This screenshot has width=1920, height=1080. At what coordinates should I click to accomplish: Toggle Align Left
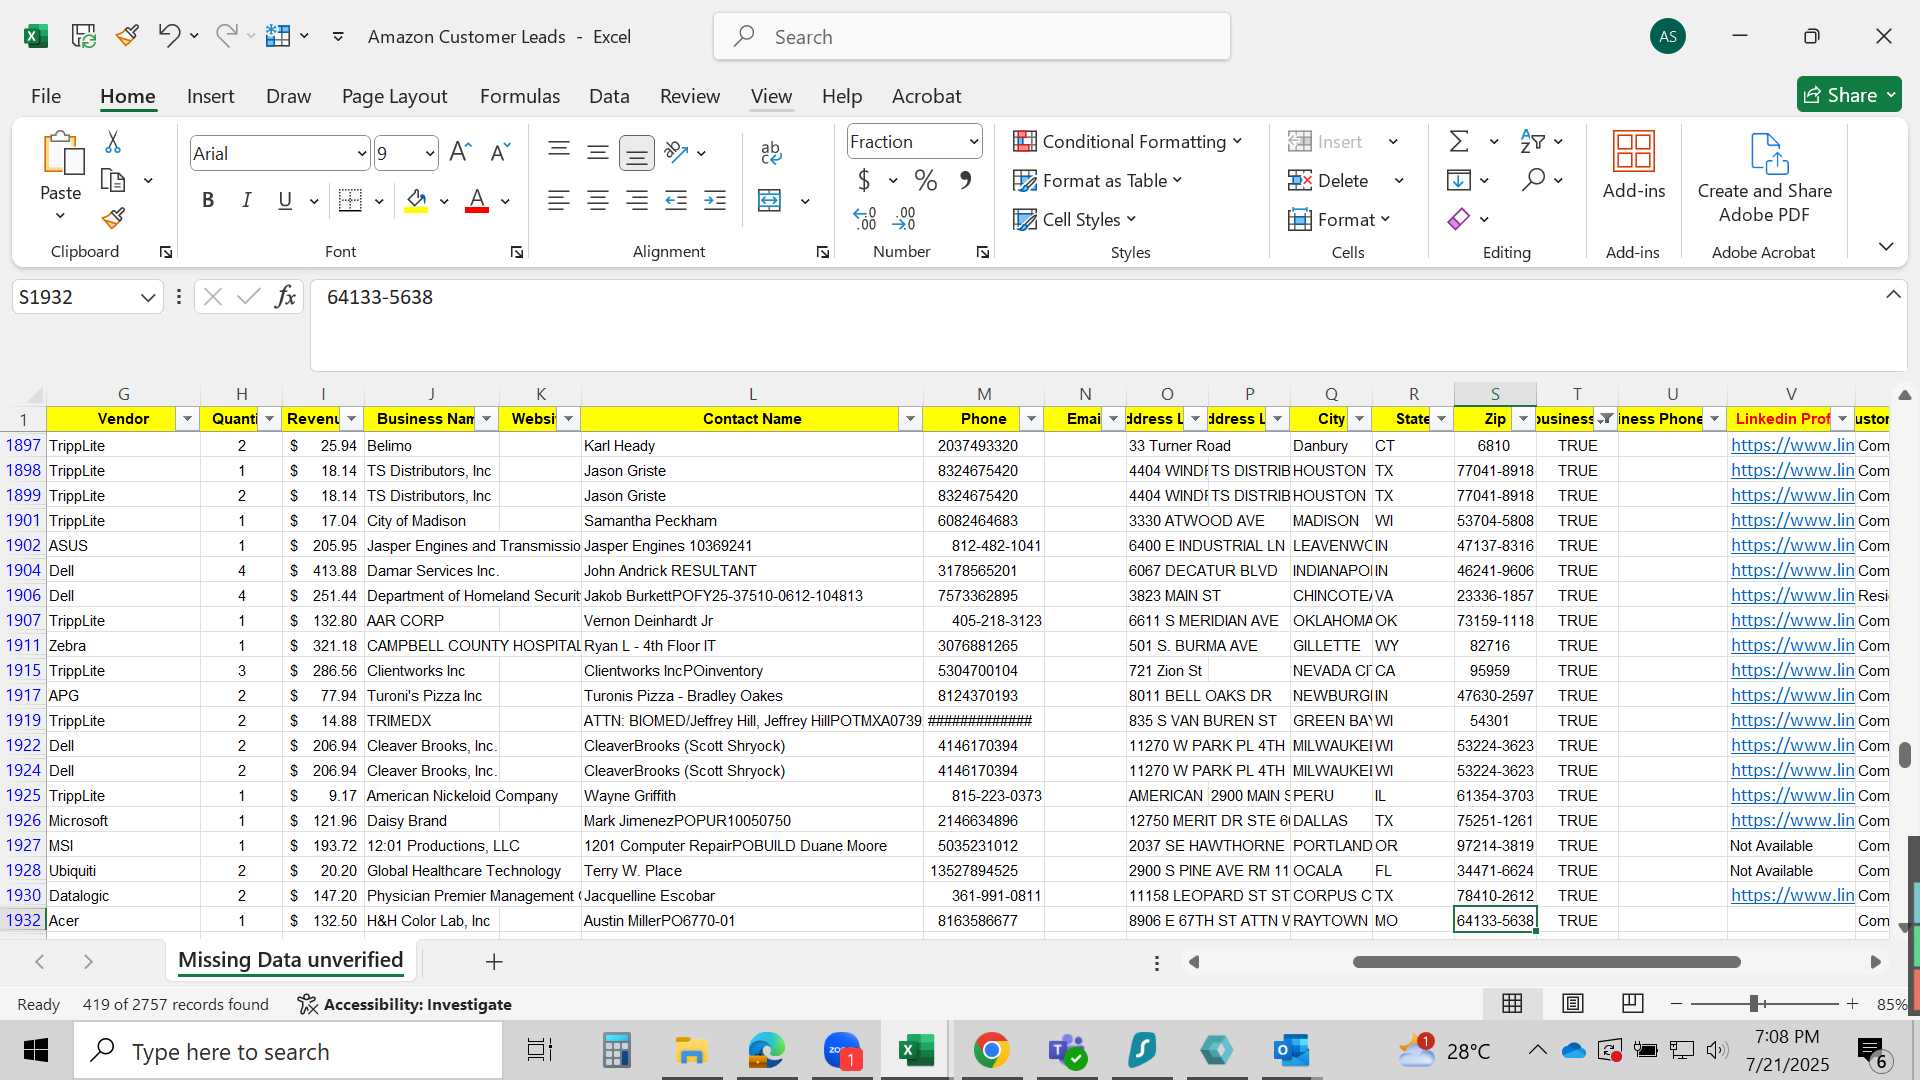click(559, 201)
